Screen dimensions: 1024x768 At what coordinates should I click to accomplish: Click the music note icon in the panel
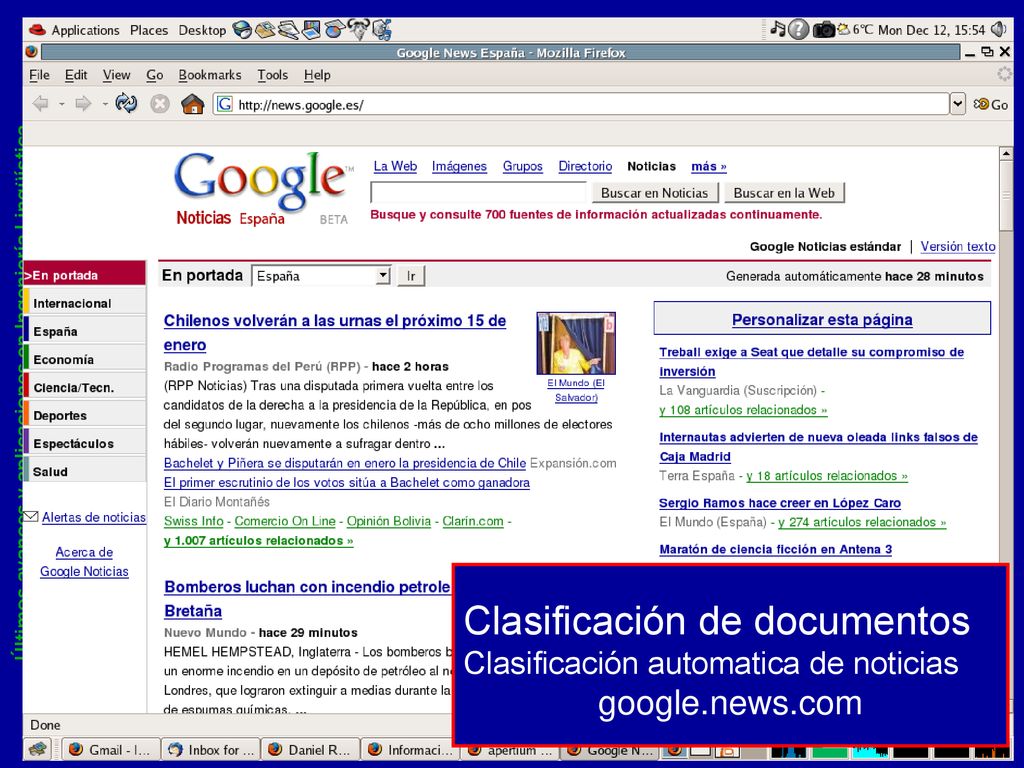pos(777,29)
